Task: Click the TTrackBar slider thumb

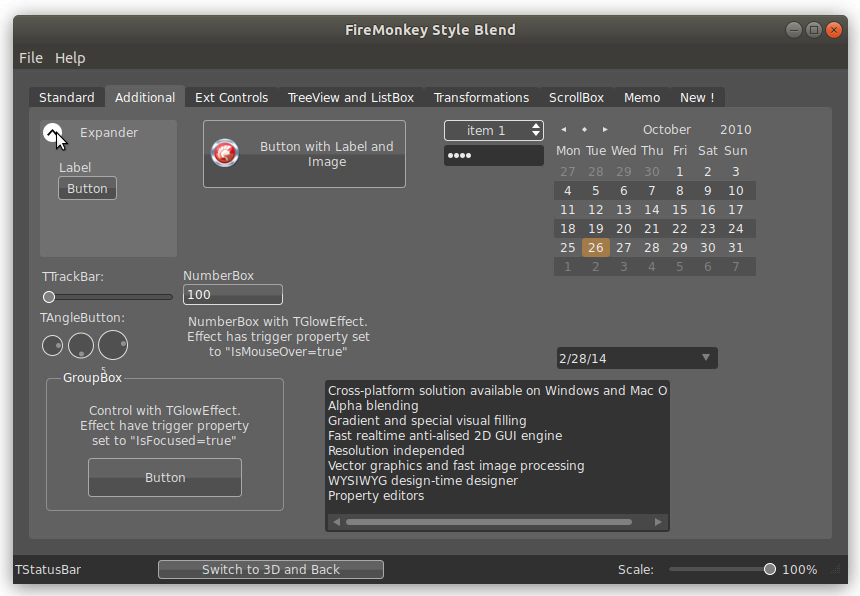Action: coord(49,297)
